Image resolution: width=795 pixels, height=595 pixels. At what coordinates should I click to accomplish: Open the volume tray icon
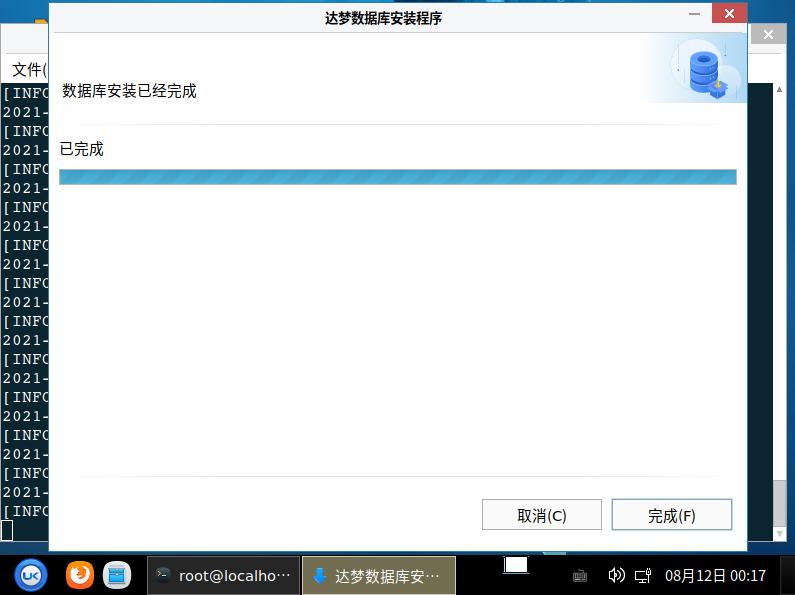616,575
